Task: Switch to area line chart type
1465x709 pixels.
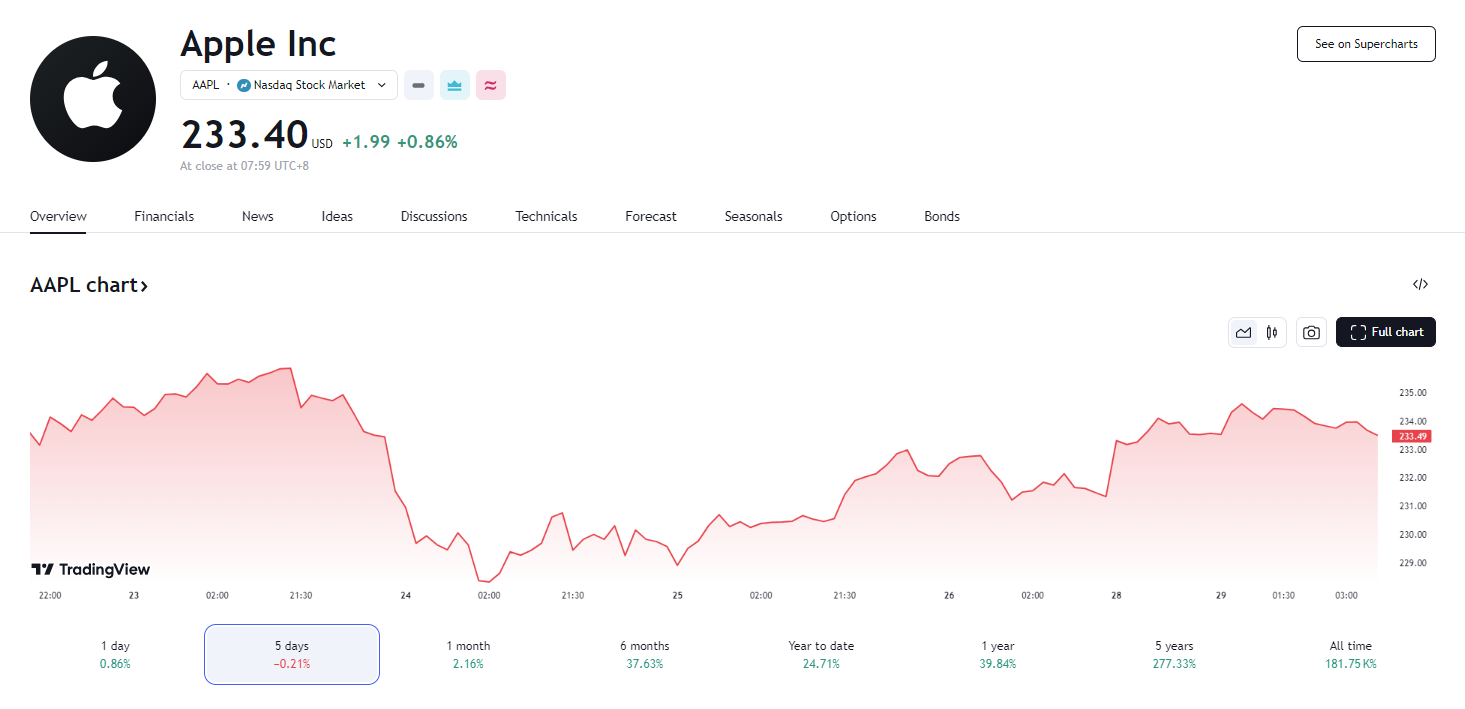Action: 1244,332
